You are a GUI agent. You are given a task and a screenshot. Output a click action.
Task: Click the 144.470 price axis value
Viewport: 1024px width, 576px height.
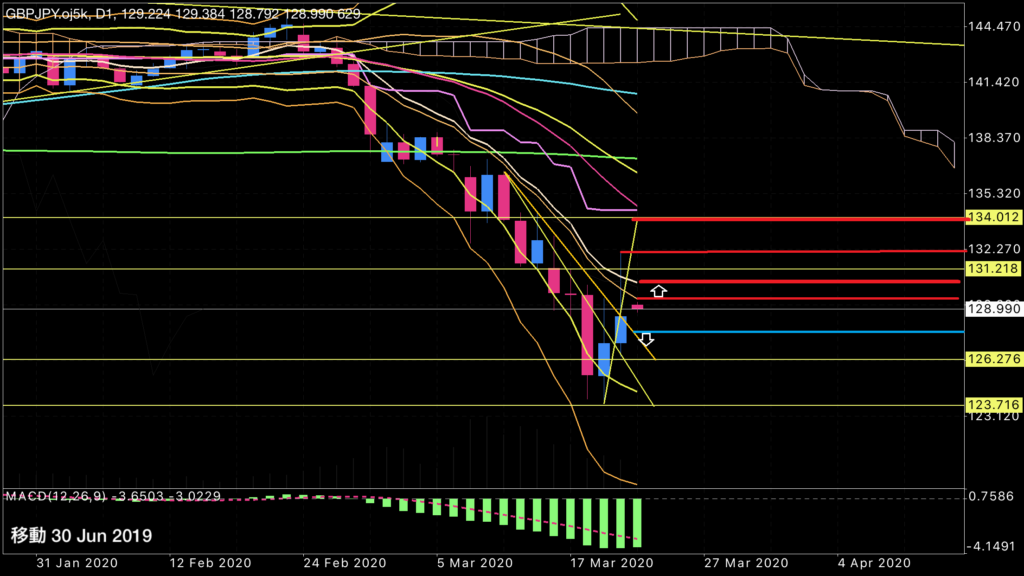coord(993,27)
